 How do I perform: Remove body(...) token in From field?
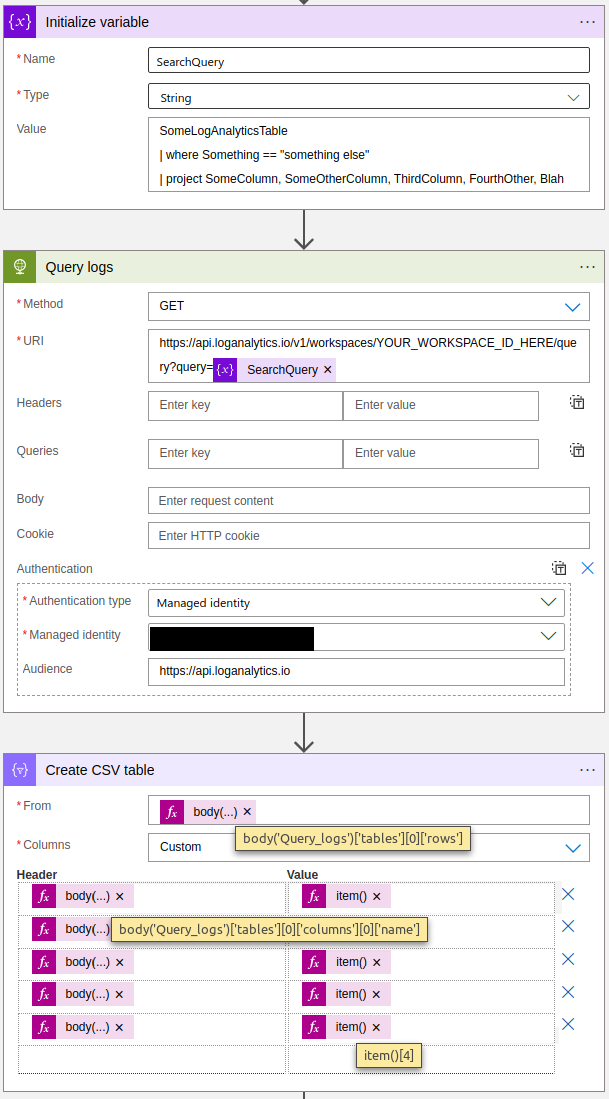[247, 812]
